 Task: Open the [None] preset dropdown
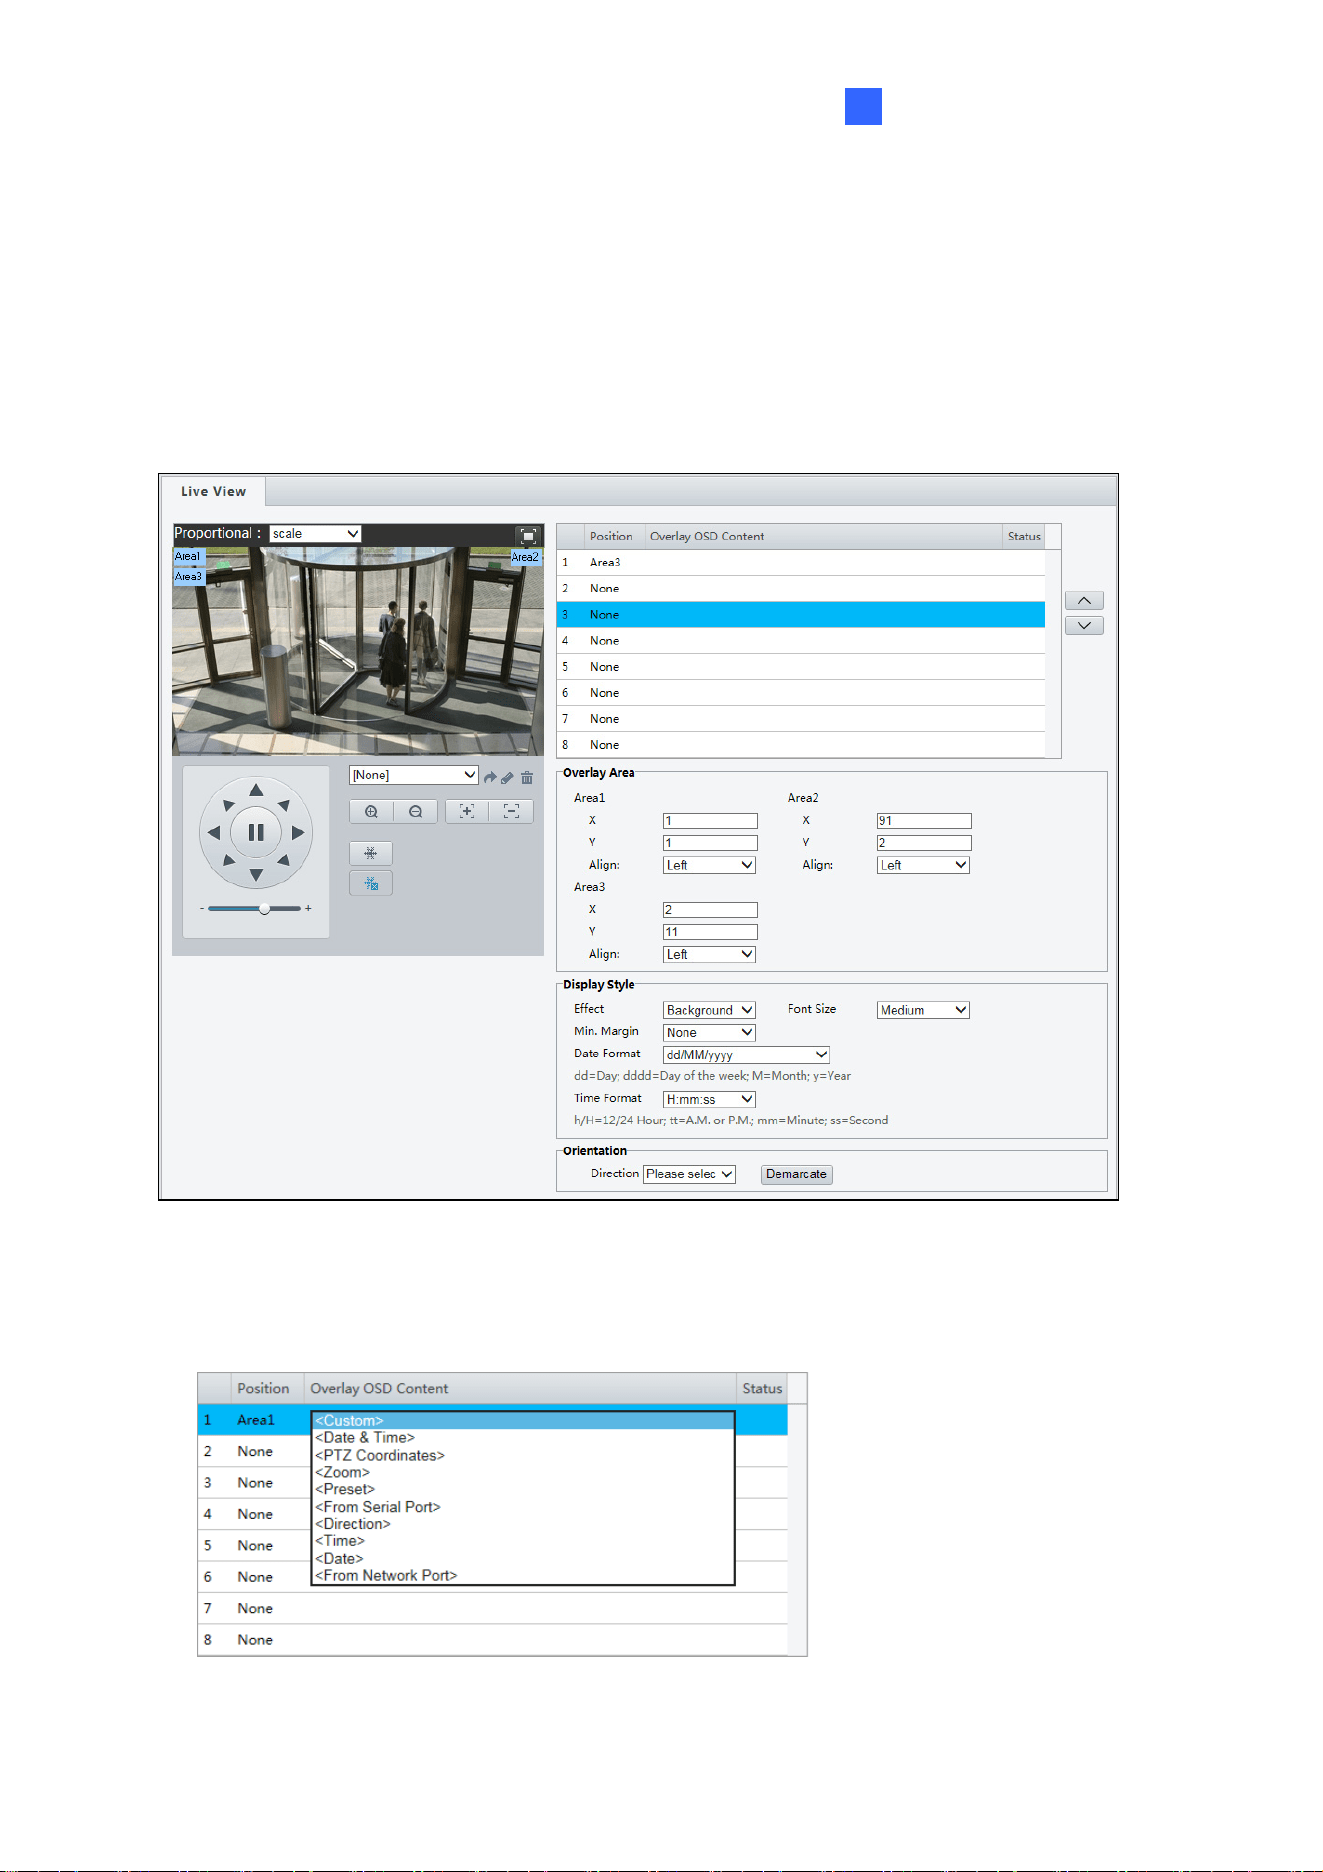tap(413, 775)
